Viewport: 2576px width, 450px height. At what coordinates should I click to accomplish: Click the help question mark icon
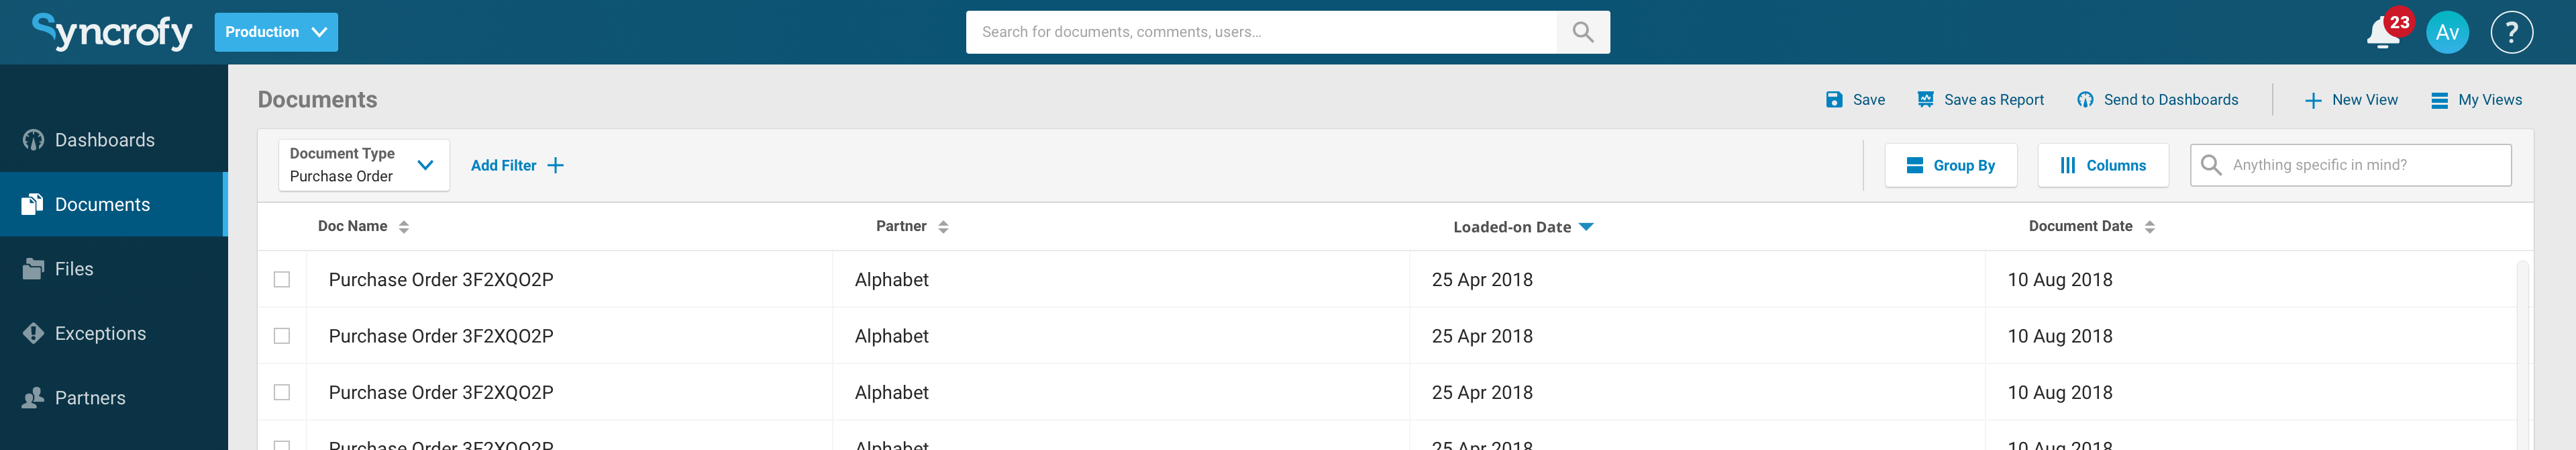point(2511,32)
